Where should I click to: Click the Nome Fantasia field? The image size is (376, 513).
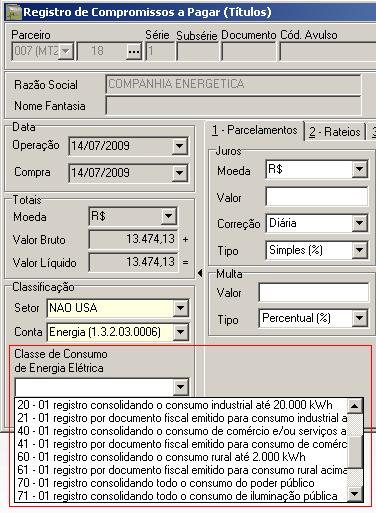[233, 106]
